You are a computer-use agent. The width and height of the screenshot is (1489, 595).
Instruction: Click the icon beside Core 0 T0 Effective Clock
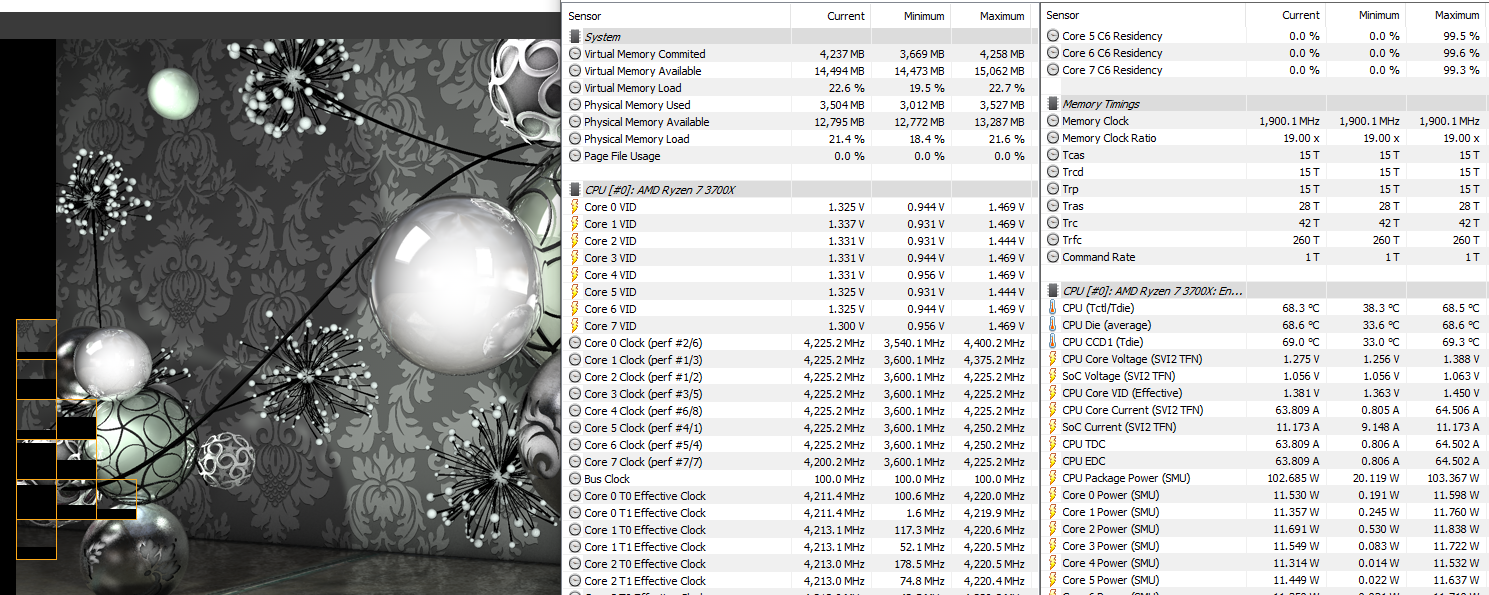tap(574, 496)
